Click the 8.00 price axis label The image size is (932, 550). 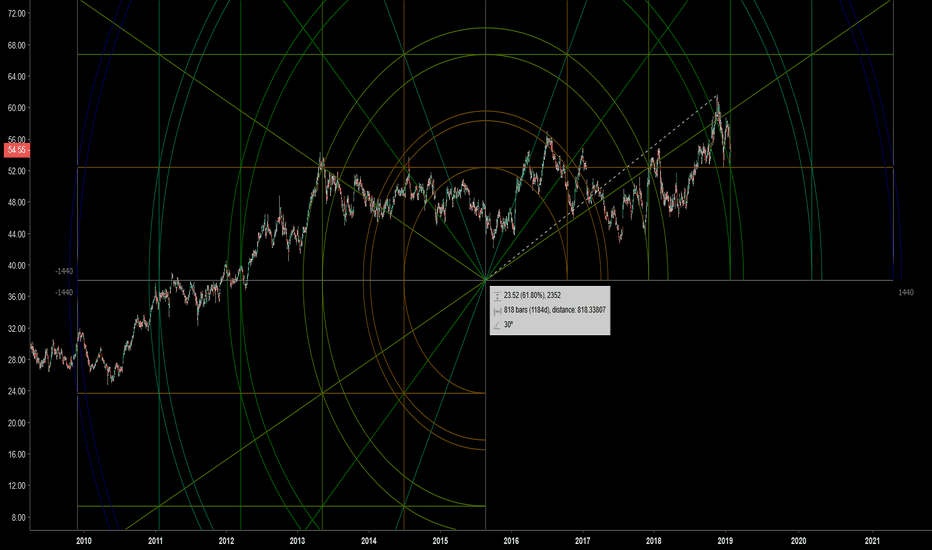pyautogui.click(x=18, y=517)
